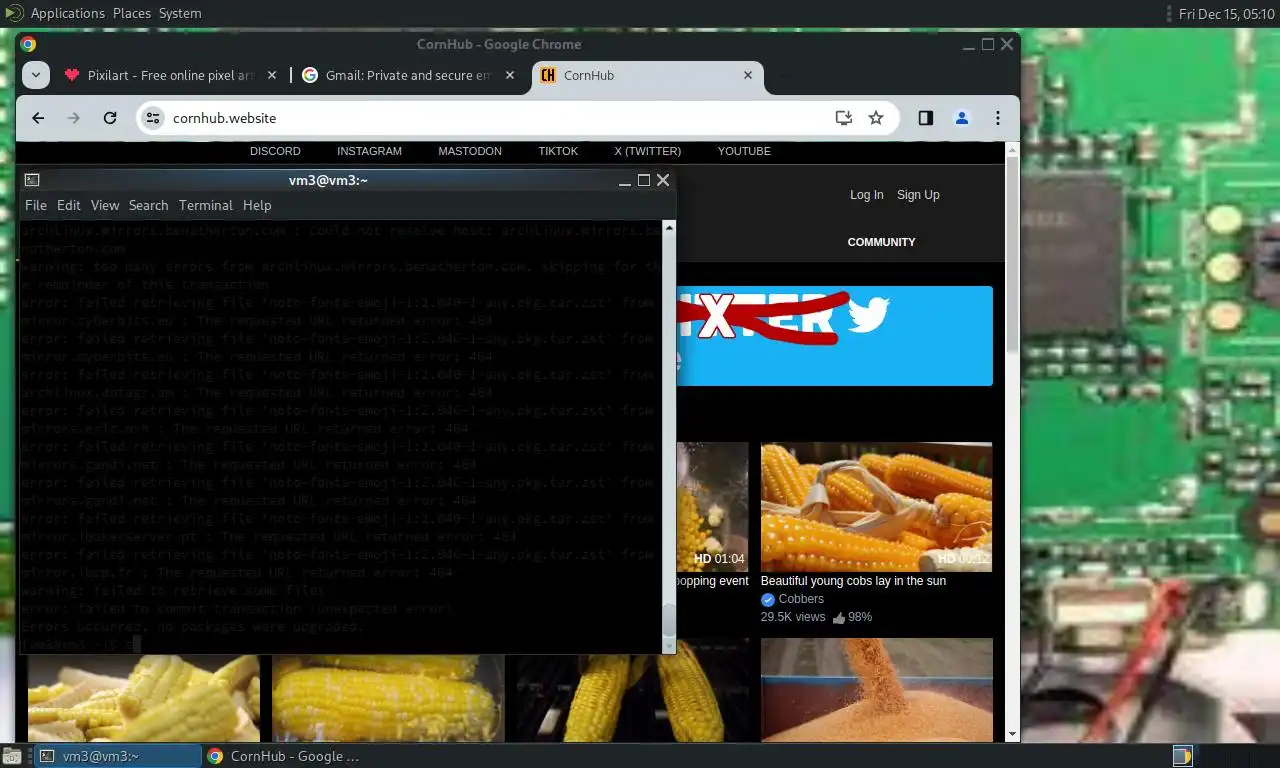This screenshot has height=768, width=1280.
Task: Open the X (TWITTER) link
Action: 647,151
